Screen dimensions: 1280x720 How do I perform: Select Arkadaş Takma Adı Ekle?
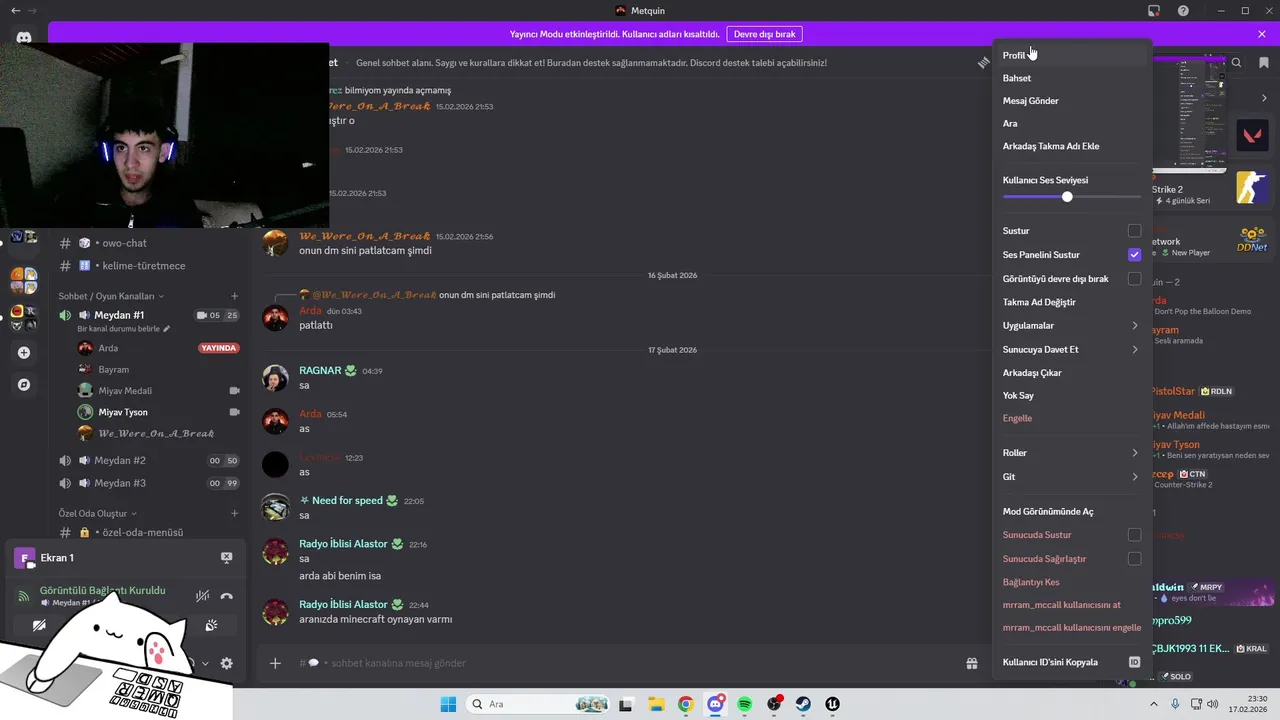point(1072,146)
